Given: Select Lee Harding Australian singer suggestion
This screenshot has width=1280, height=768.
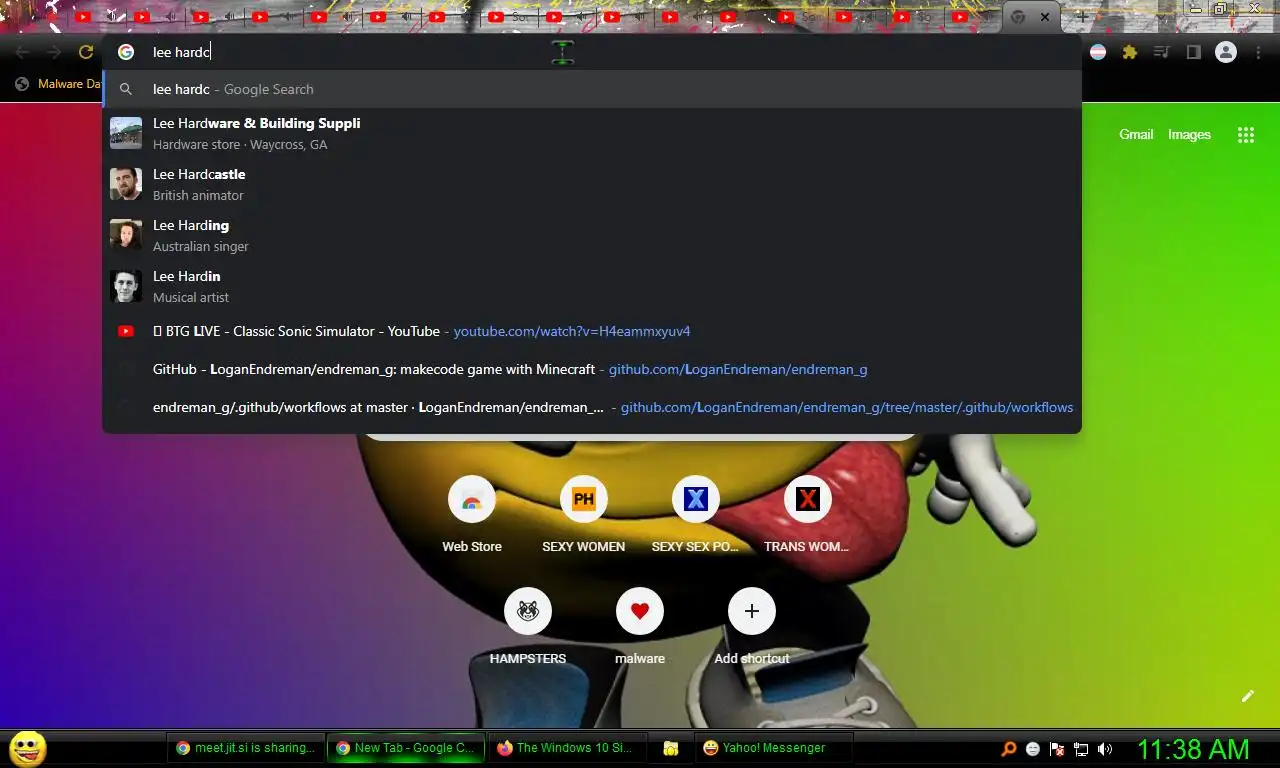Looking at the screenshot, I should [x=592, y=235].
